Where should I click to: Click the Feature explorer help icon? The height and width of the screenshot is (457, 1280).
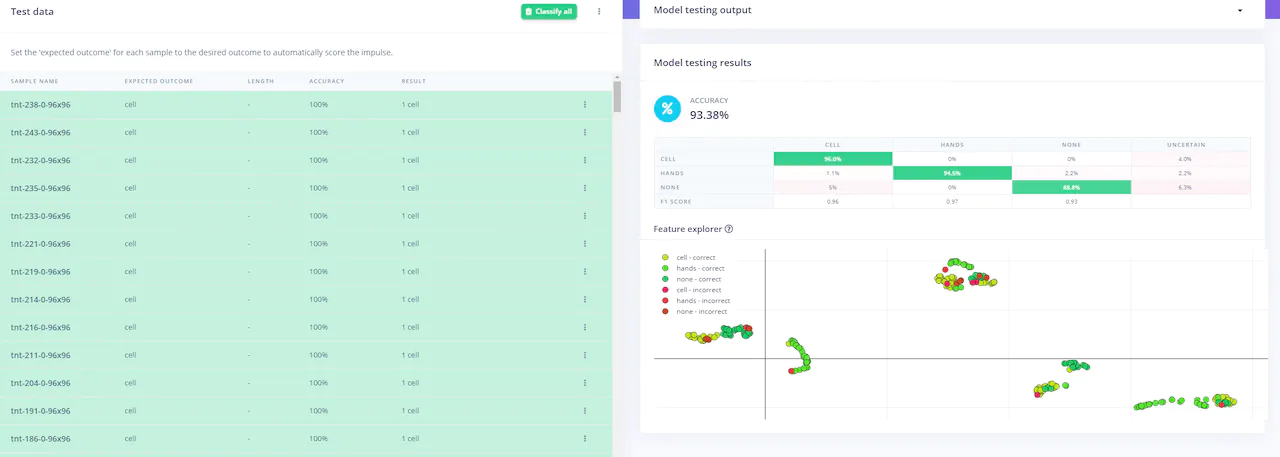point(729,229)
